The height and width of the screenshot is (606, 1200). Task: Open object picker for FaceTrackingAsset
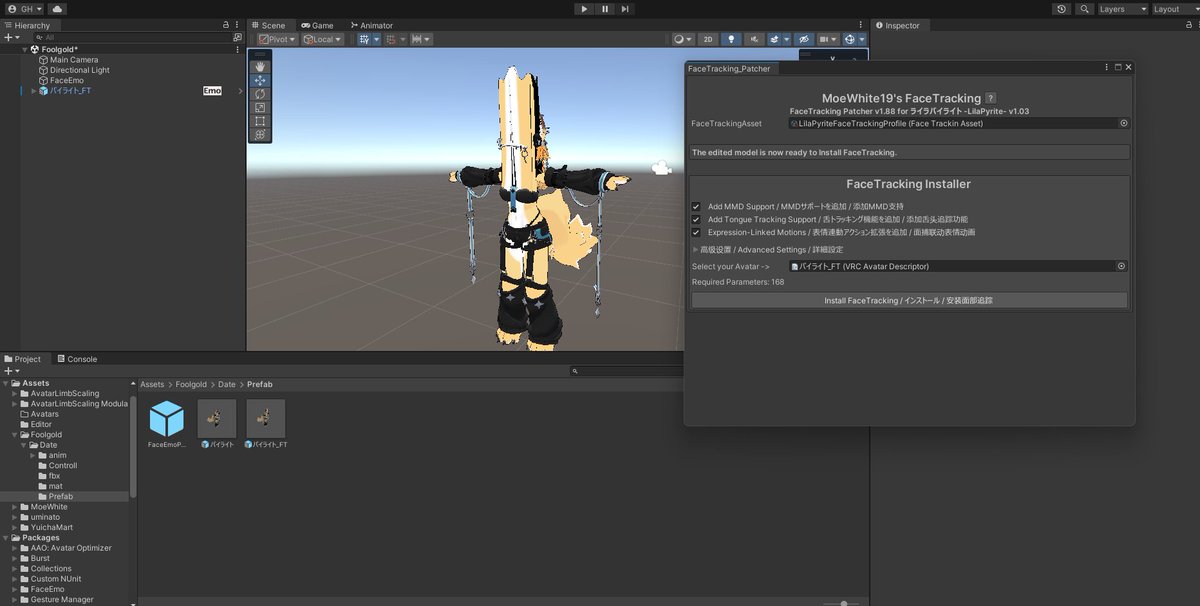coord(1123,123)
